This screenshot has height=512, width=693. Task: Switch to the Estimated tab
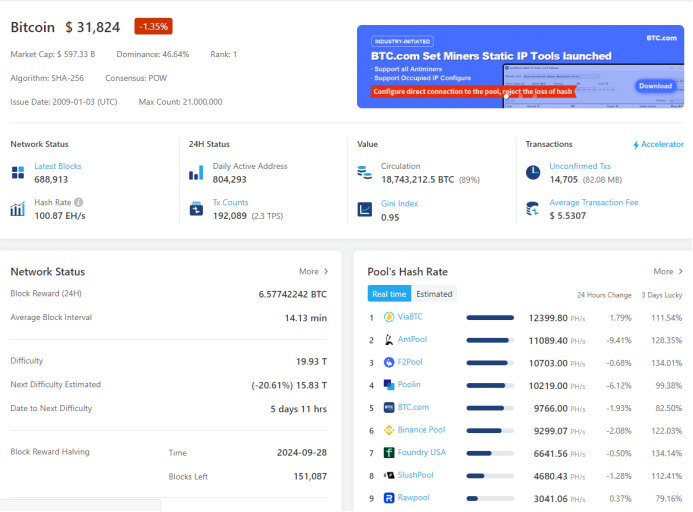[x=434, y=294]
